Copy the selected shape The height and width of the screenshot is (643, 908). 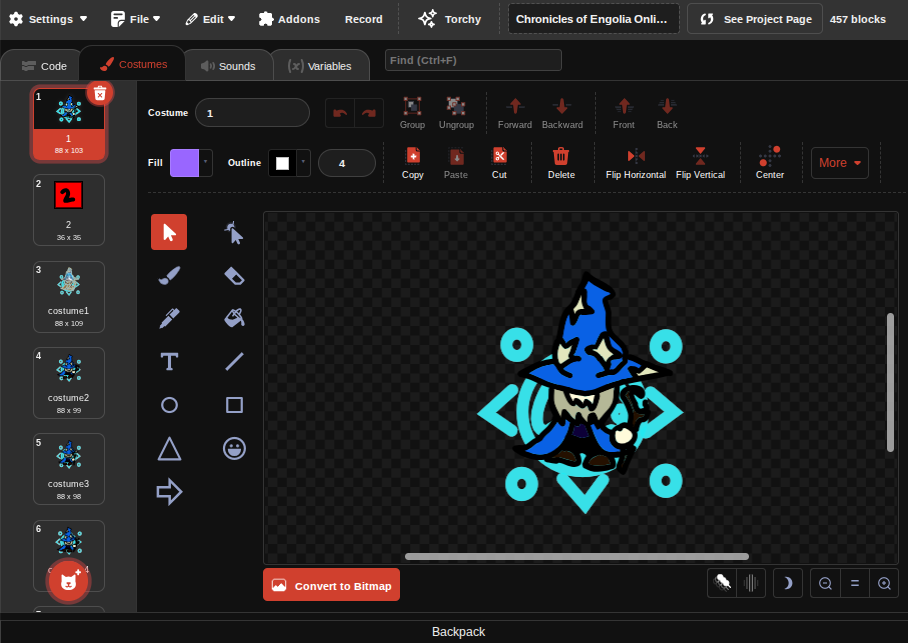413,163
